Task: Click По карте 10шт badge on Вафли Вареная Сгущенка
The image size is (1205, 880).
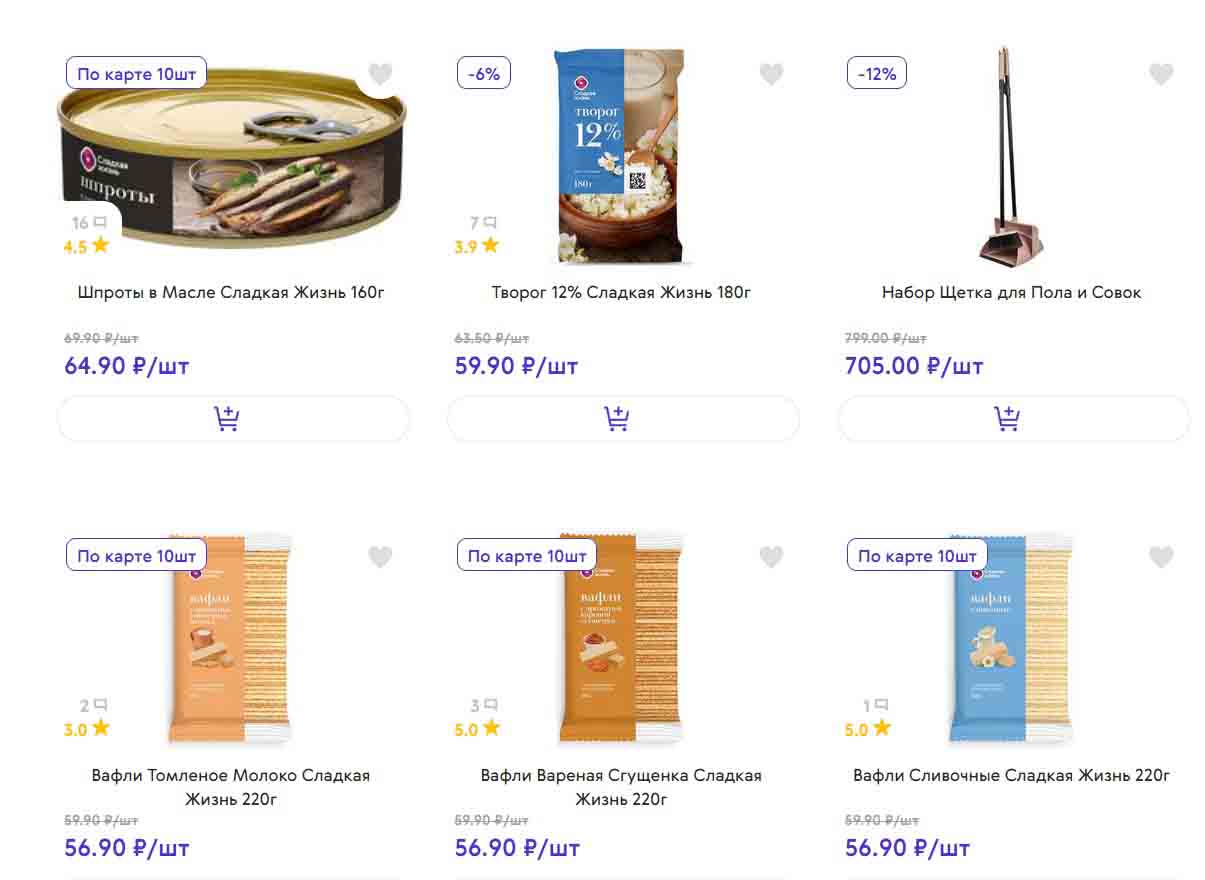Action: (527, 556)
